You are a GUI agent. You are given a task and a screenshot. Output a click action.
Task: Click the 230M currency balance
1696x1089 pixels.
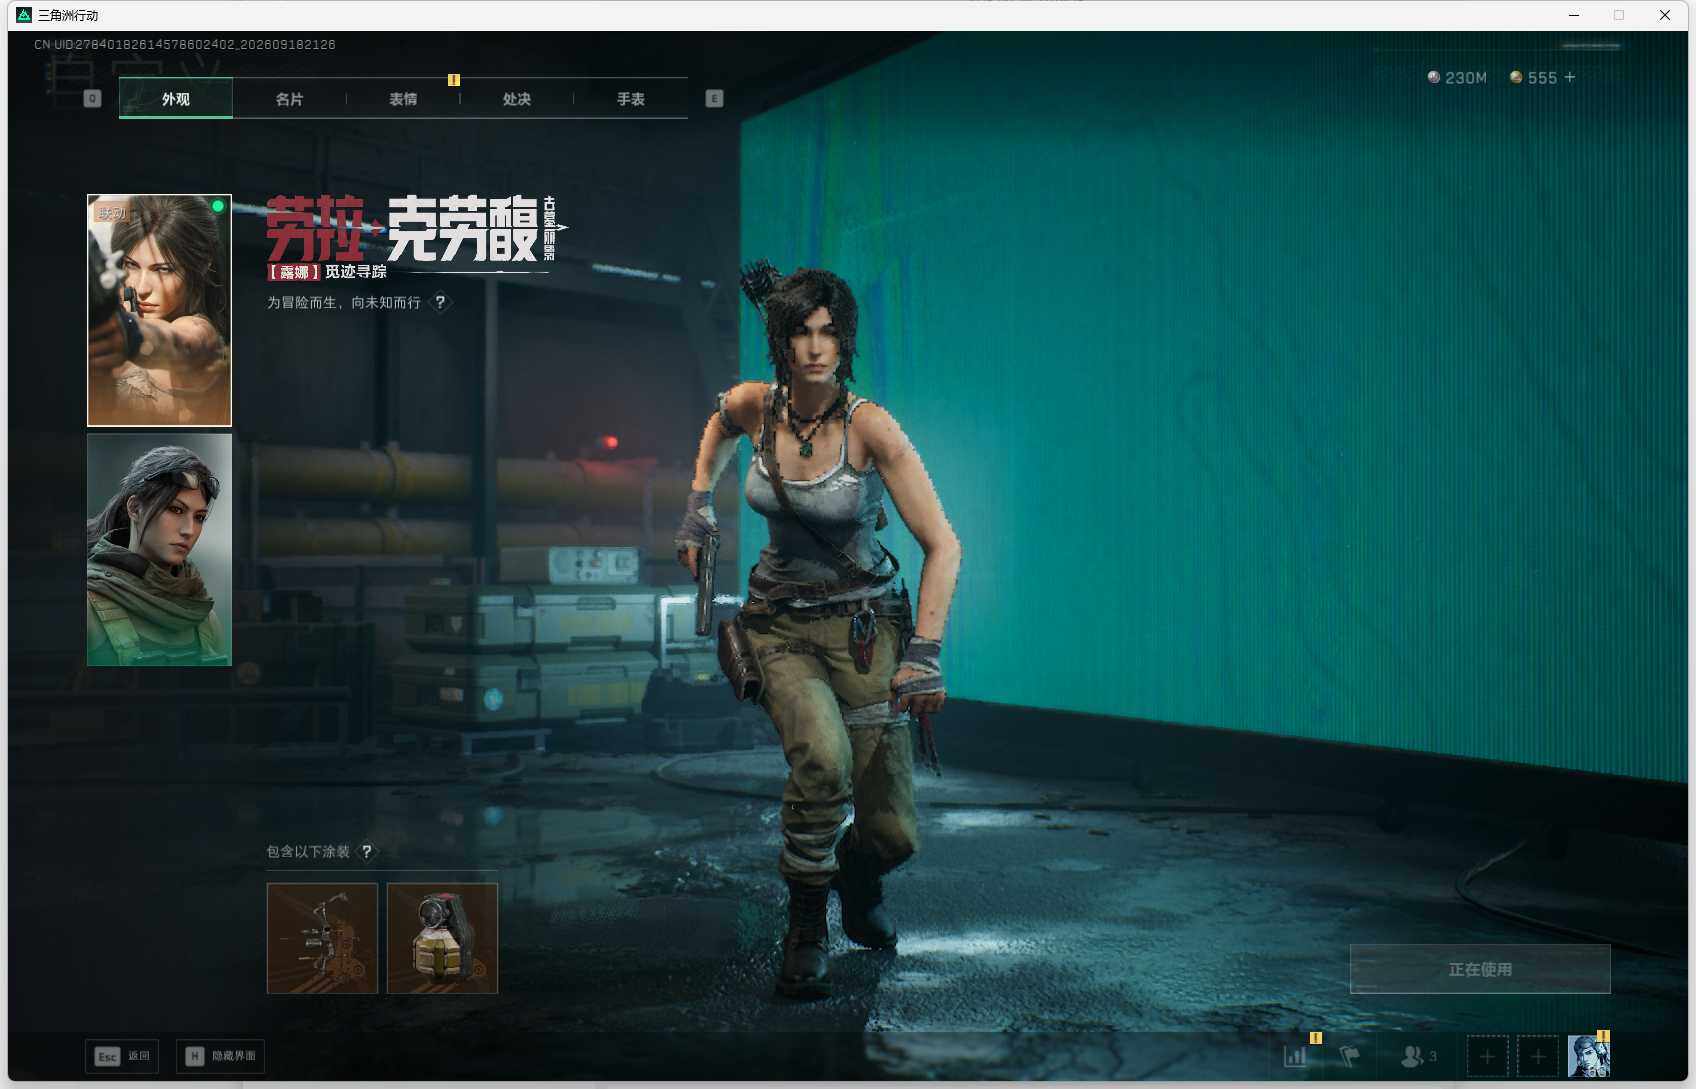pyautogui.click(x=1457, y=77)
